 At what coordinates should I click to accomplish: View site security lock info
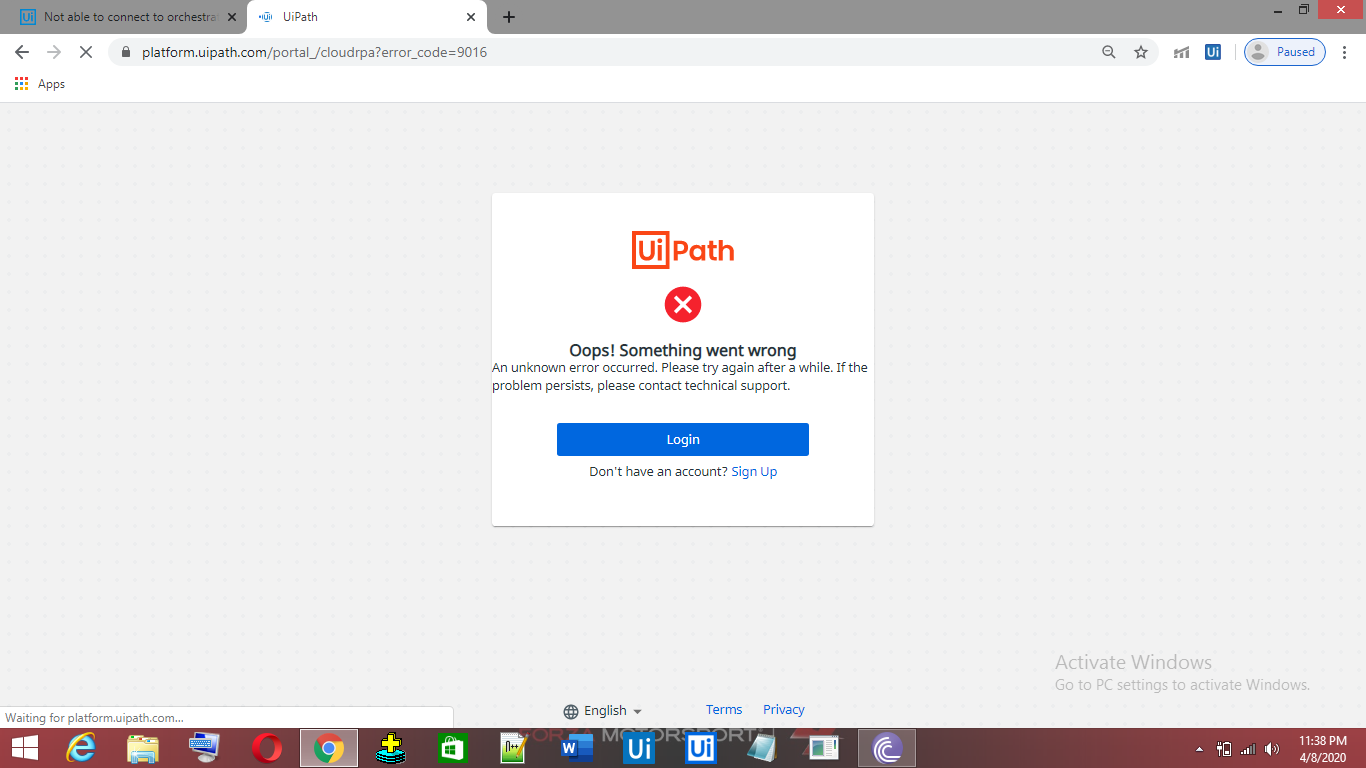coord(125,52)
